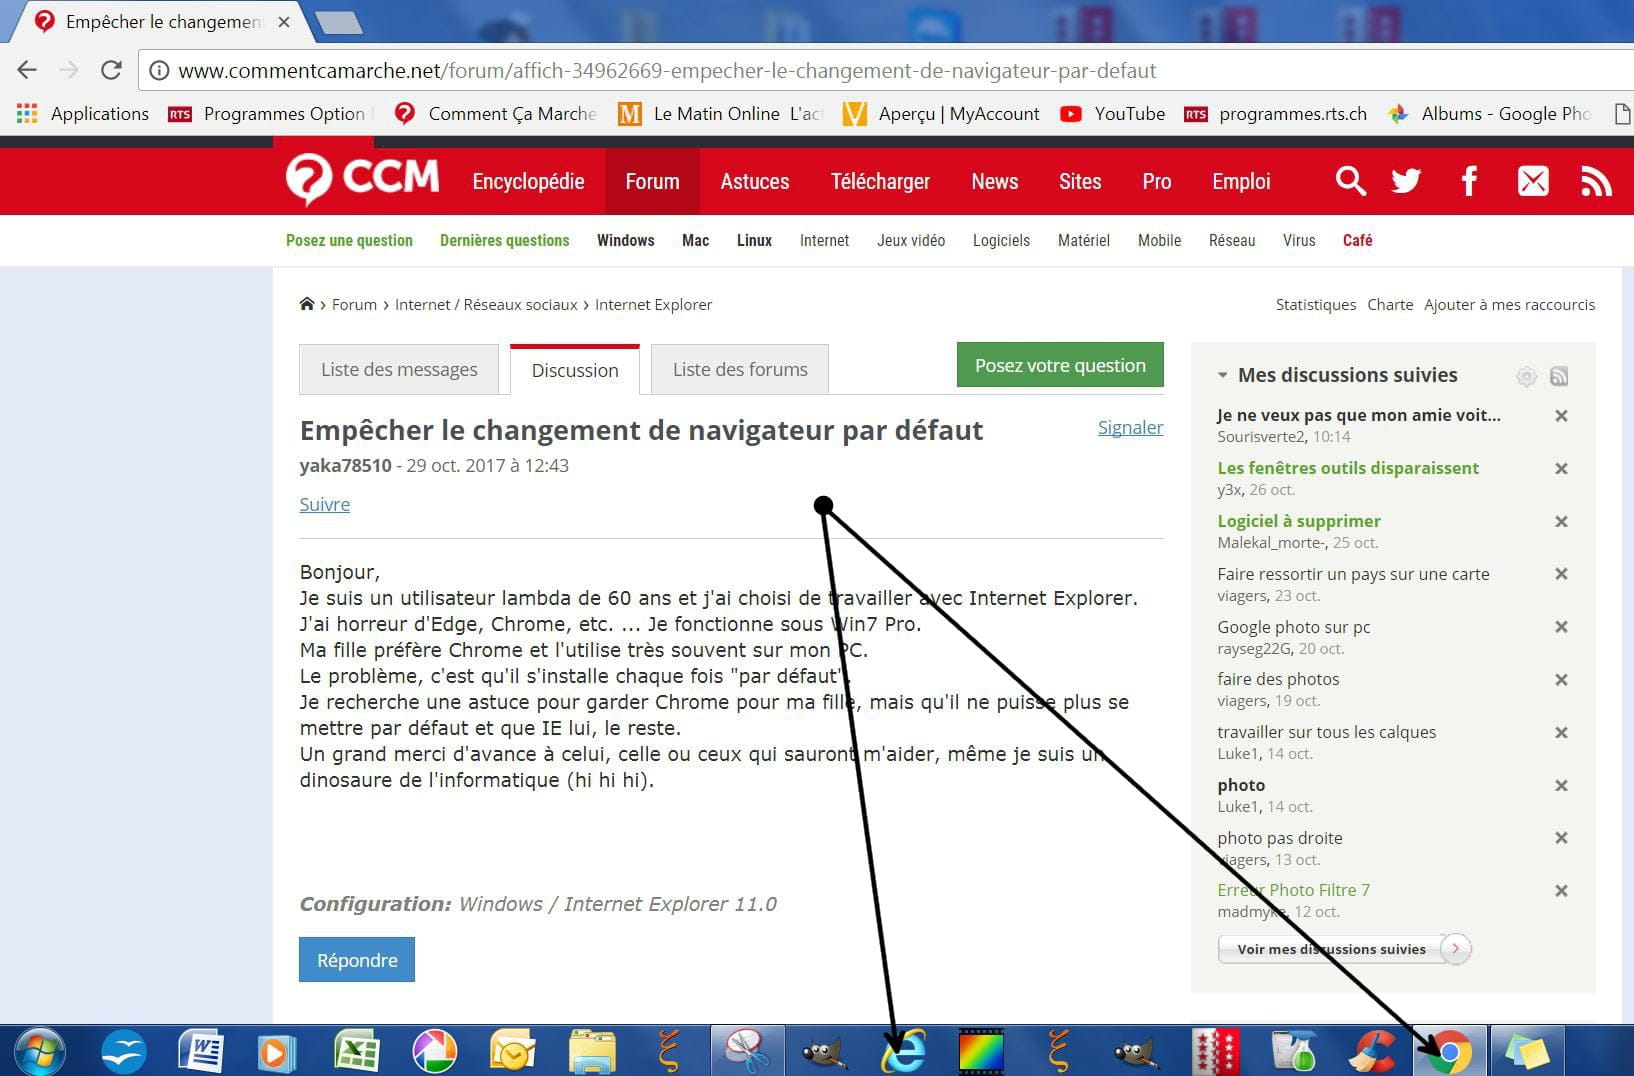Viewport: 1634px width, 1076px height.
Task: Click Voir mes discussions suivies button
Action: click(1344, 949)
